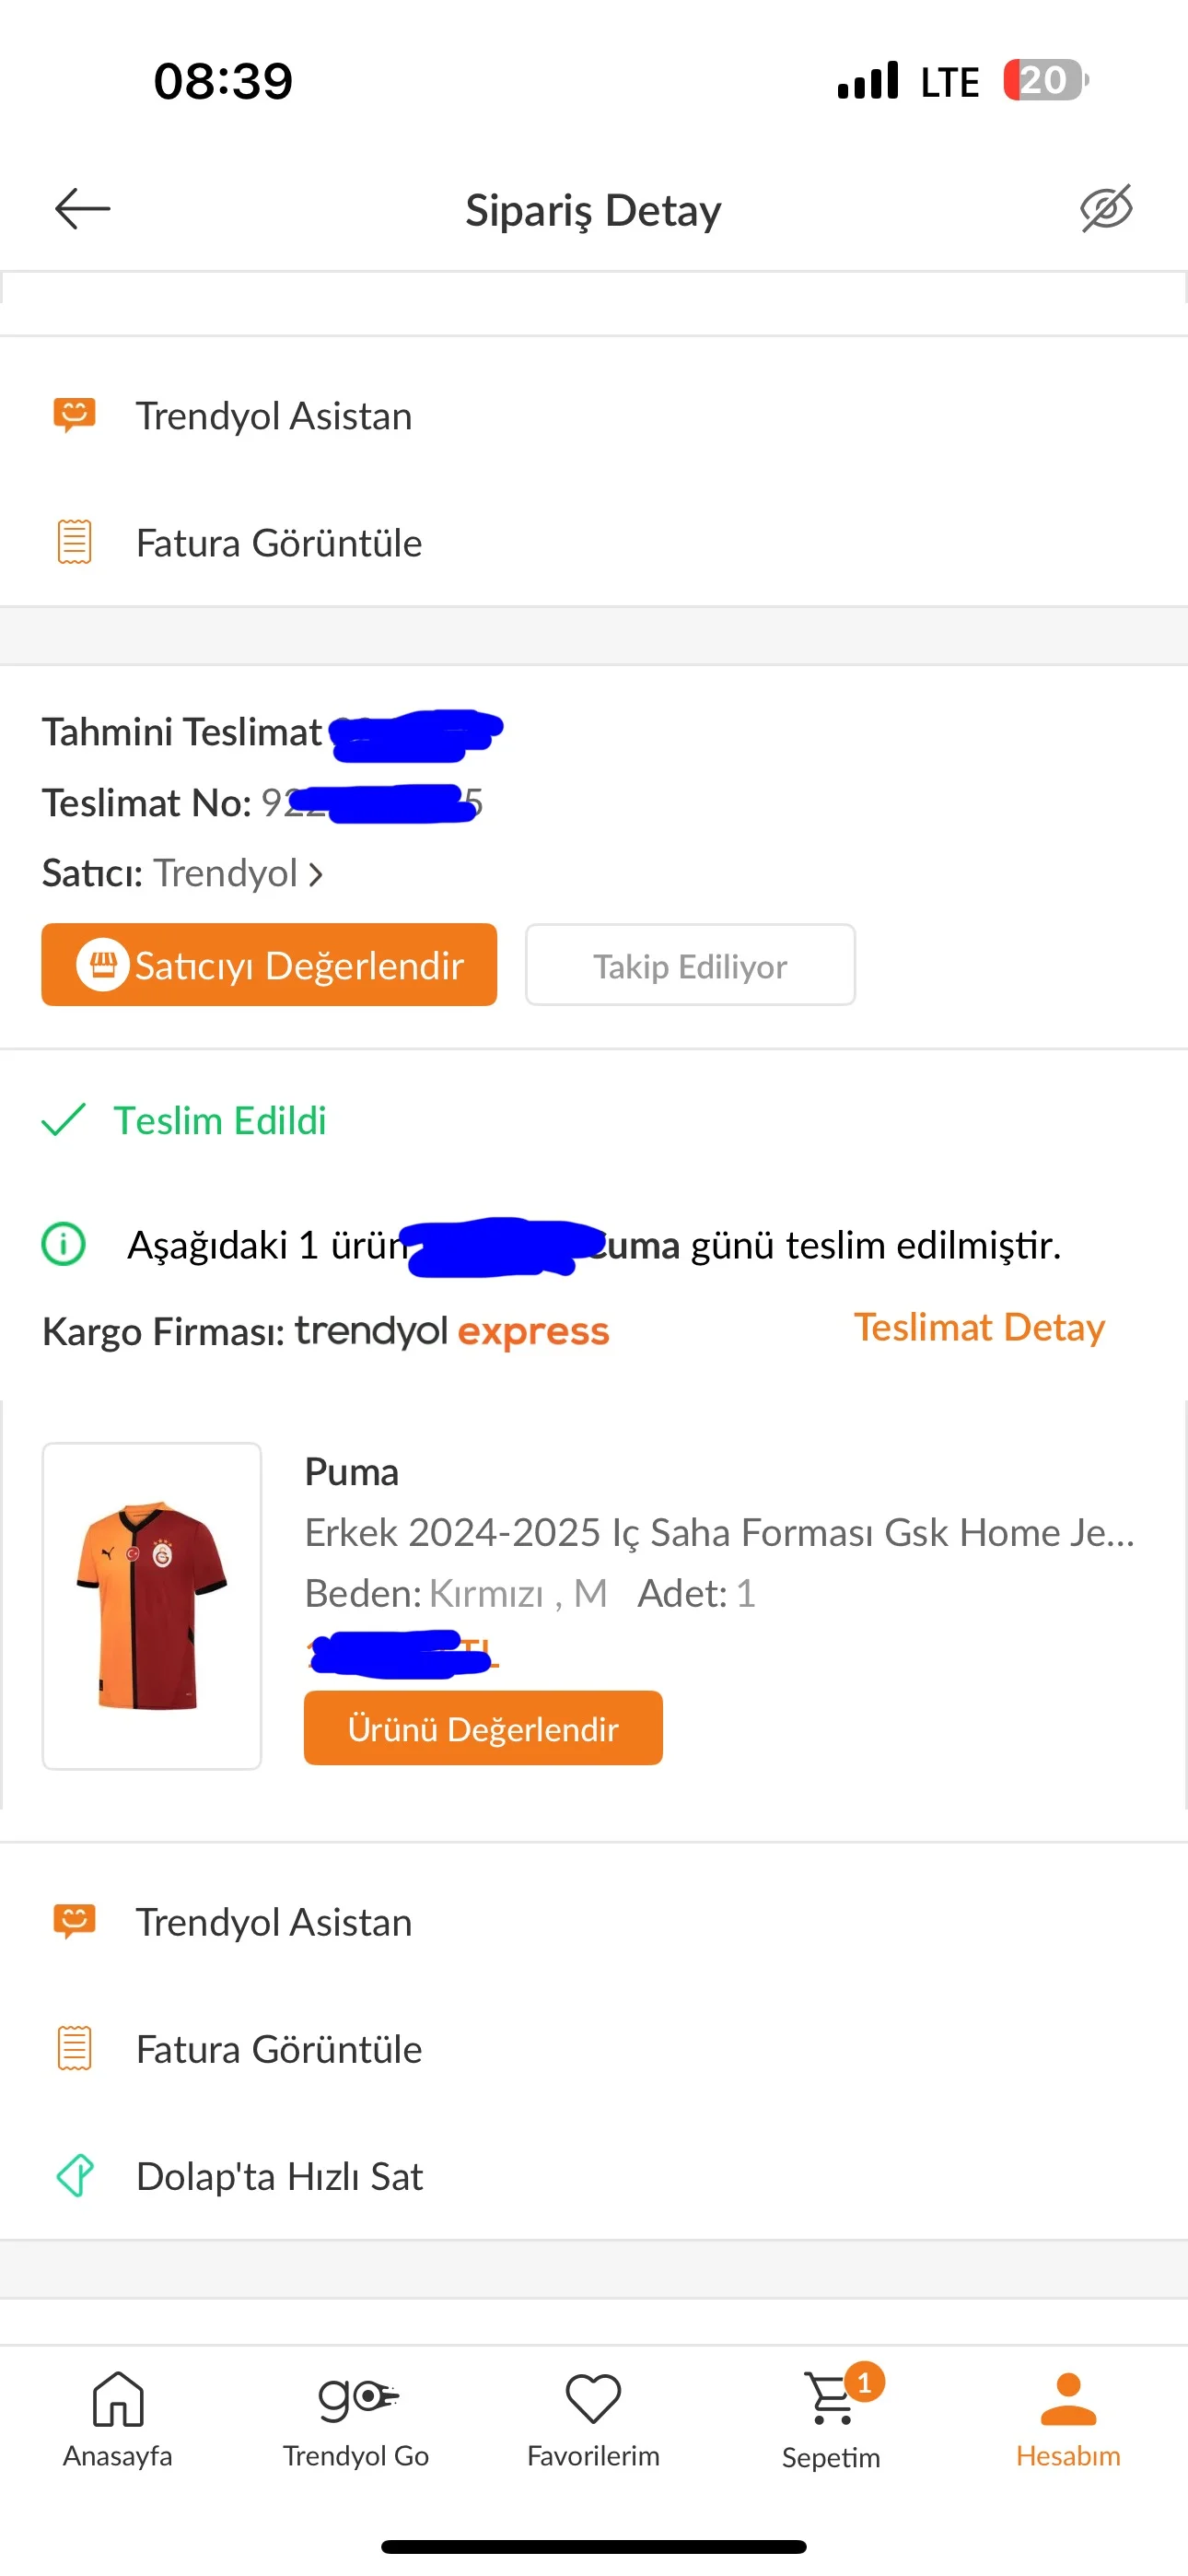Tap the back arrow icon
1188x2576 pixels.
[x=82, y=209]
